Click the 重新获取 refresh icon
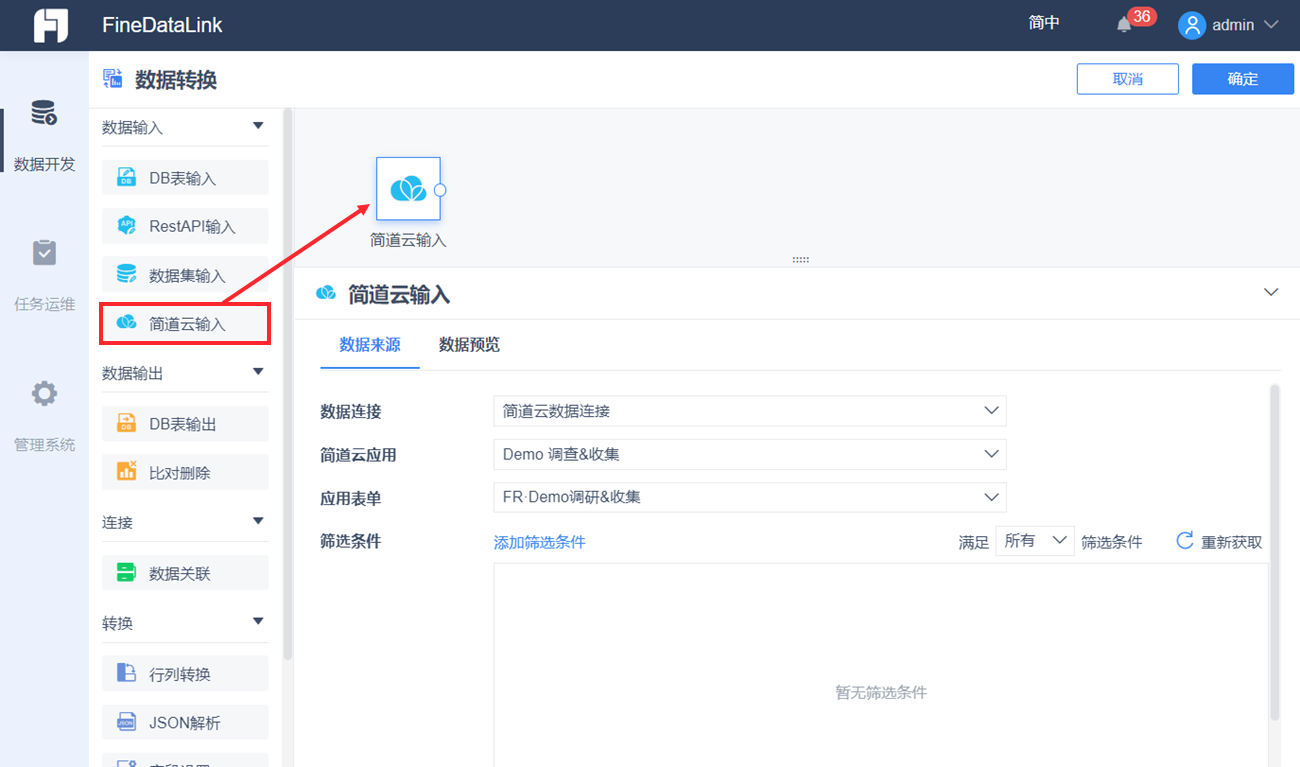Image resolution: width=1300 pixels, height=767 pixels. 1185,541
